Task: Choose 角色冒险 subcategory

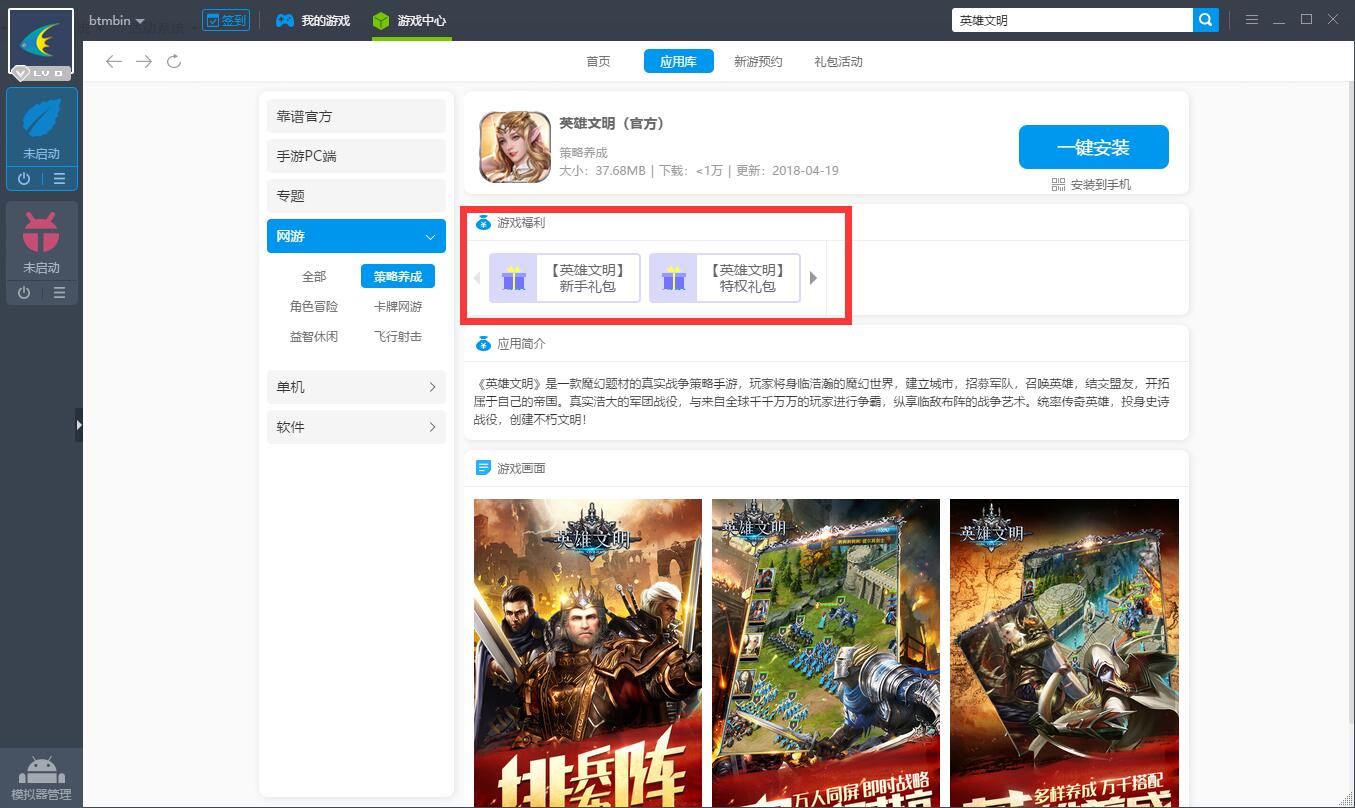Action: (x=314, y=307)
